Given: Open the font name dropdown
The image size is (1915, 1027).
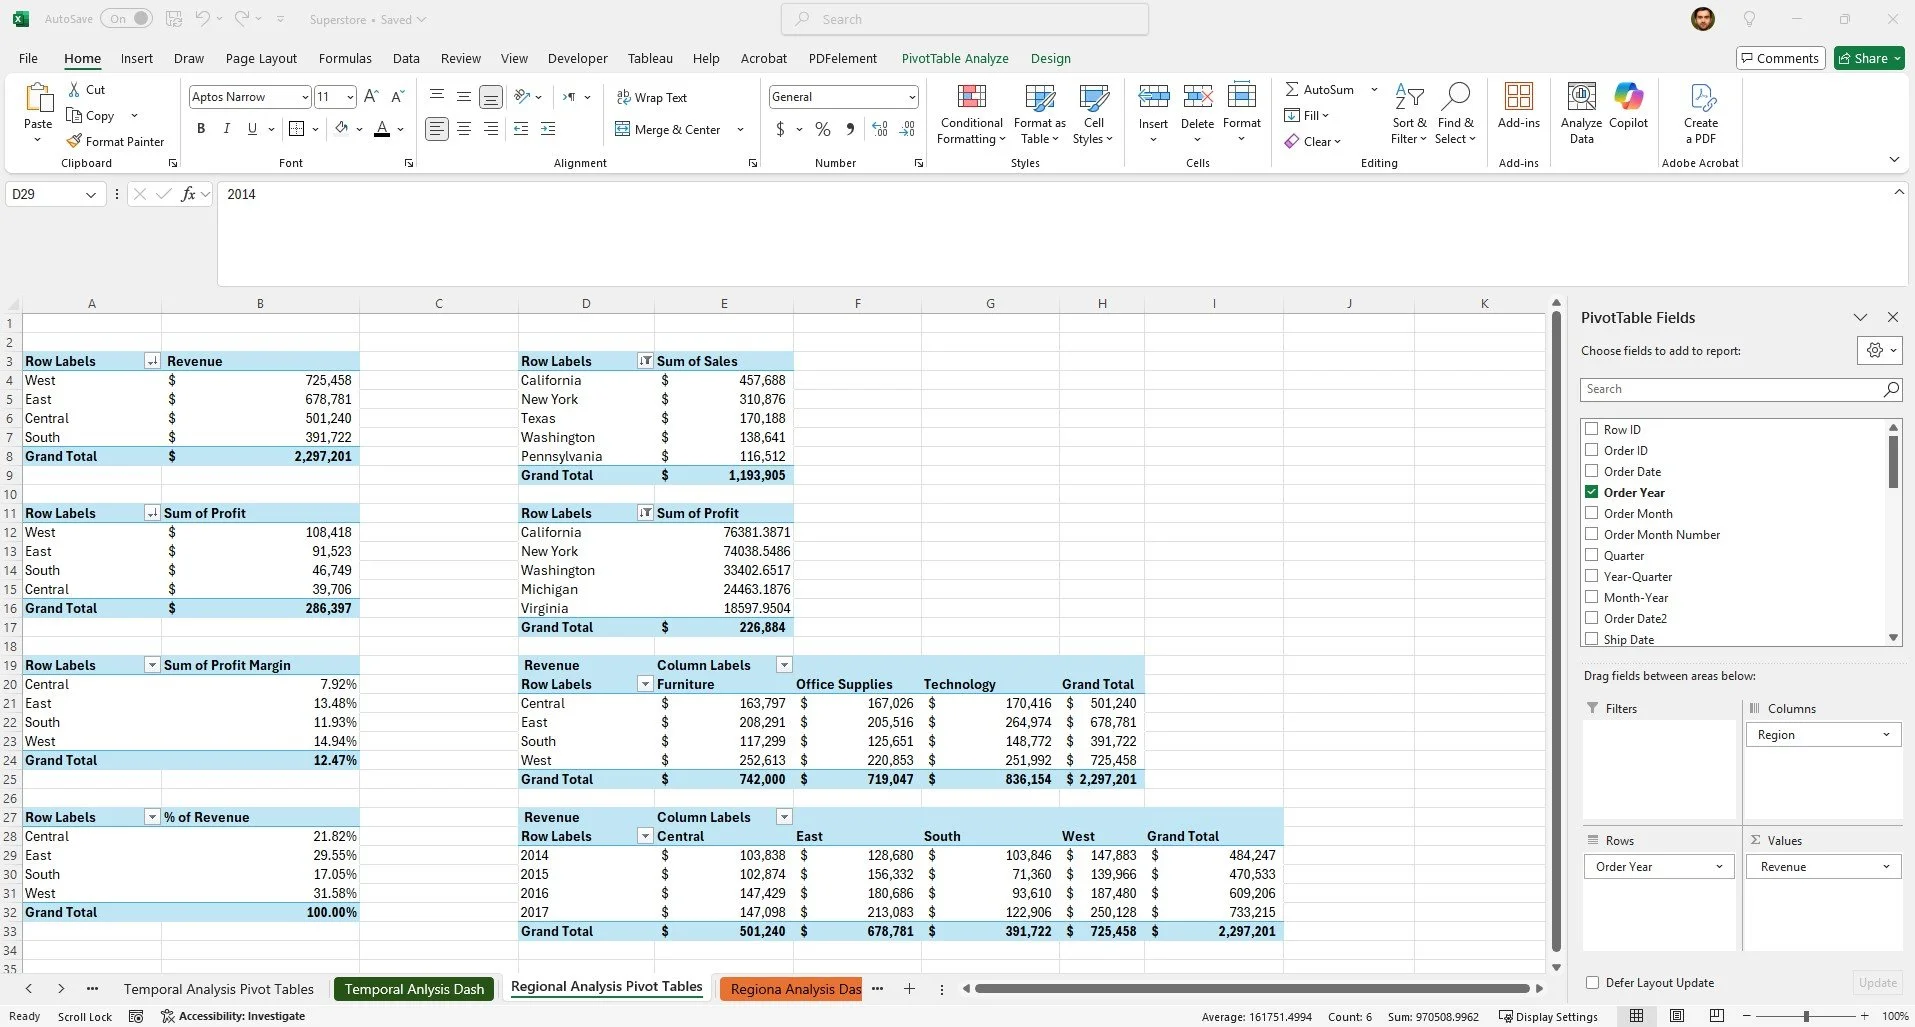Looking at the screenshot, I should pos(305,97).
